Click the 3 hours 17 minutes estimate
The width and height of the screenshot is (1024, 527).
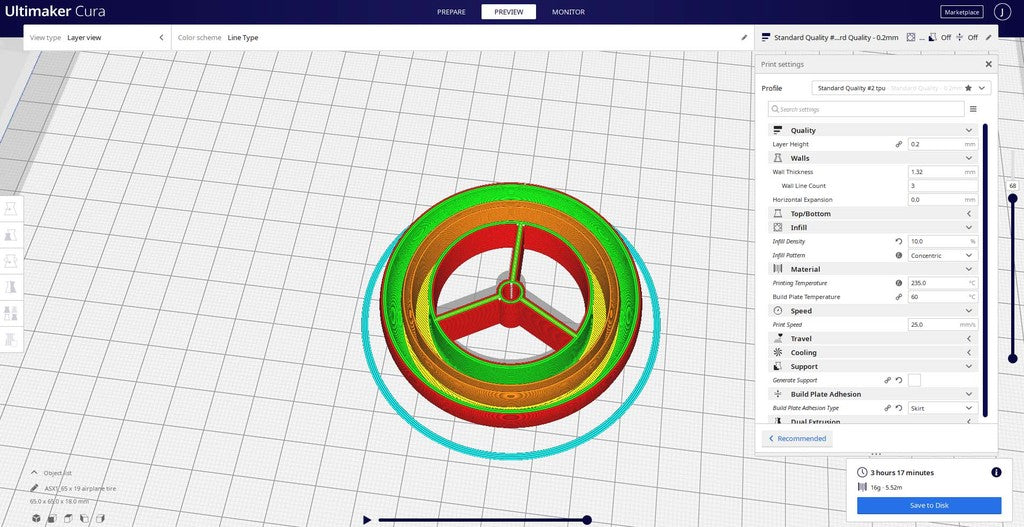(x=902, y=472)
